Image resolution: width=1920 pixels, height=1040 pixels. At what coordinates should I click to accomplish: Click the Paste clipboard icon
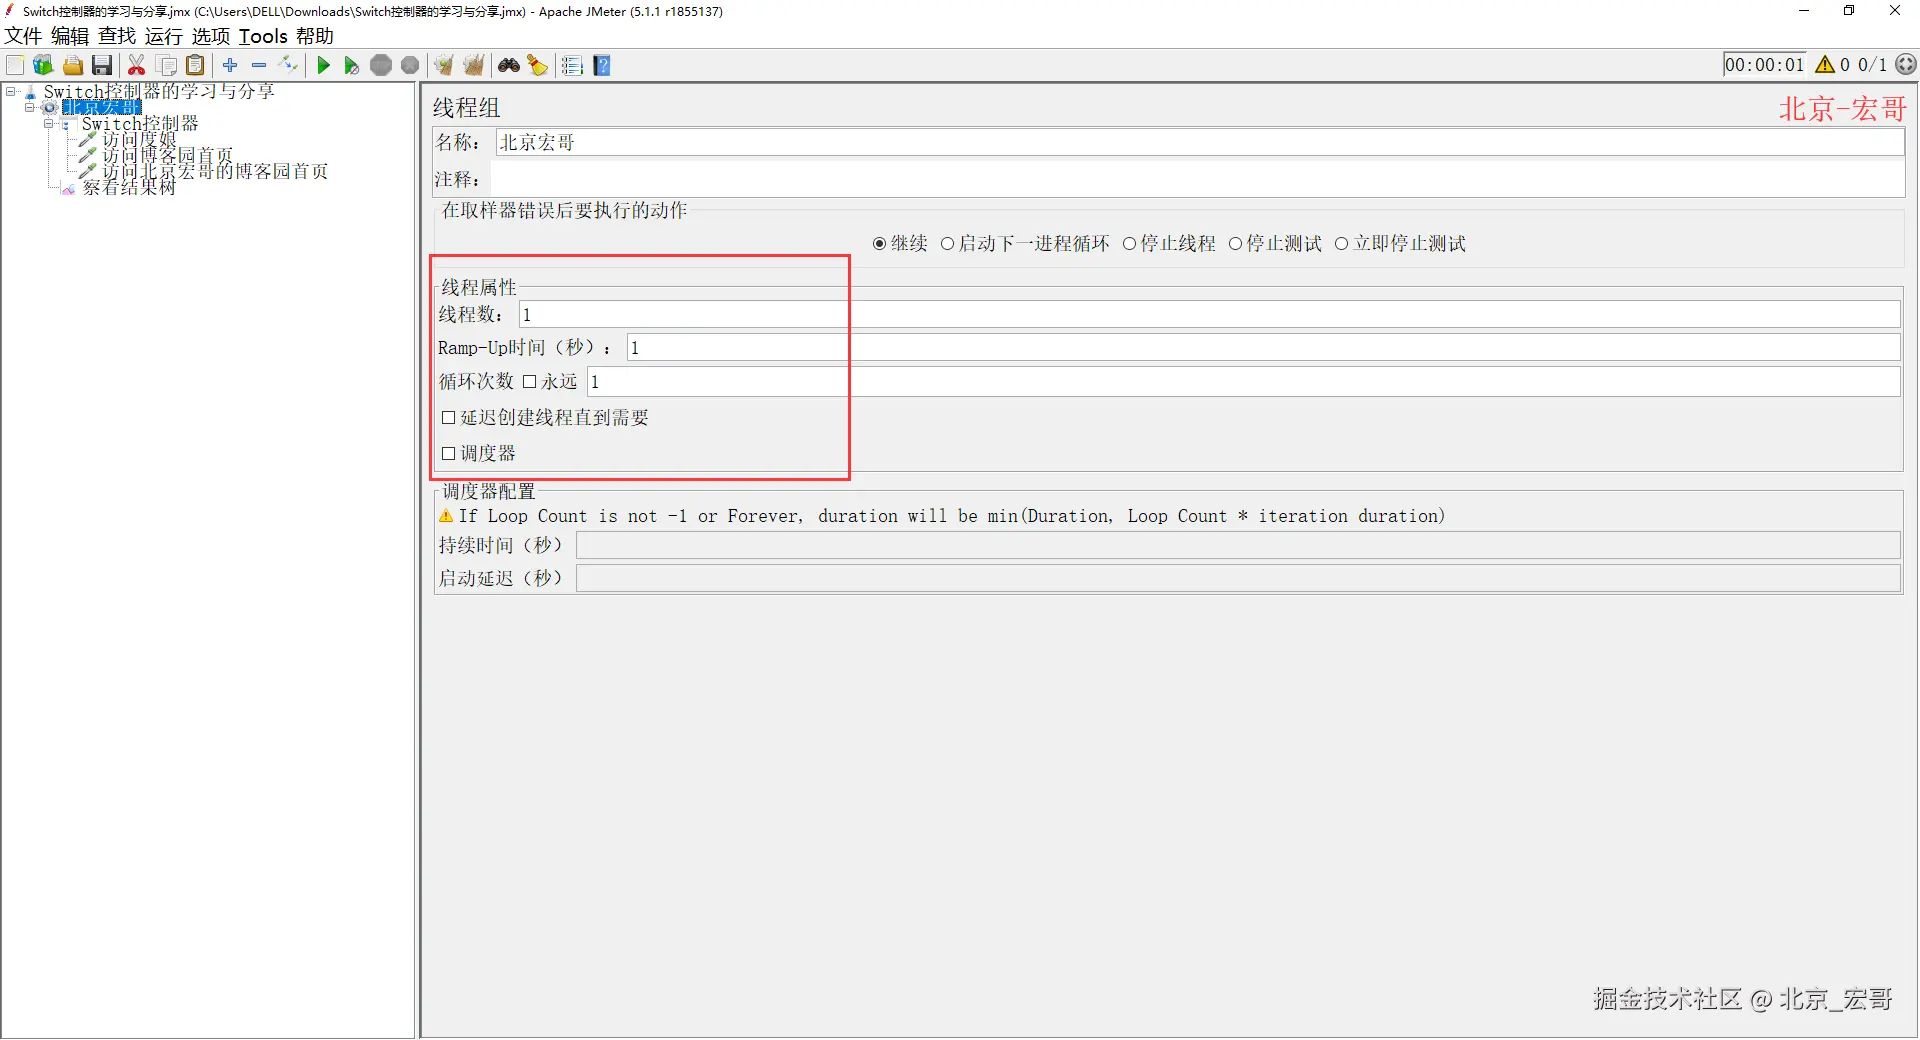pyautogui.click(x=196, y=65)
